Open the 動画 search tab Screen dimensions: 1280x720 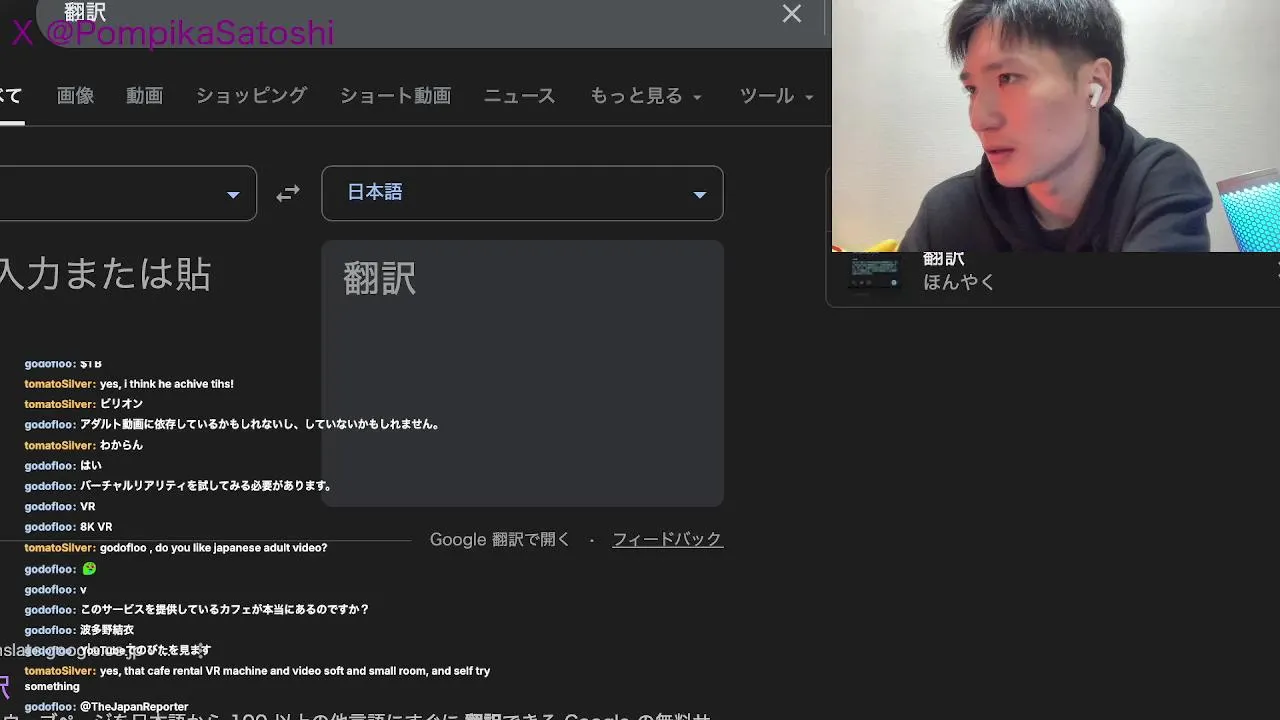tap(144, 96)
